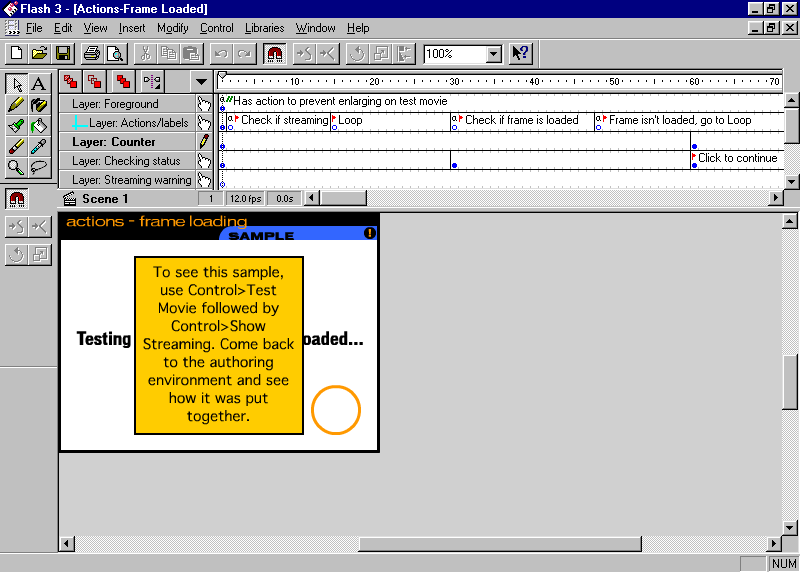800x572 pixels.
Task: Select the Brush tool
Action: pos(17,126)
